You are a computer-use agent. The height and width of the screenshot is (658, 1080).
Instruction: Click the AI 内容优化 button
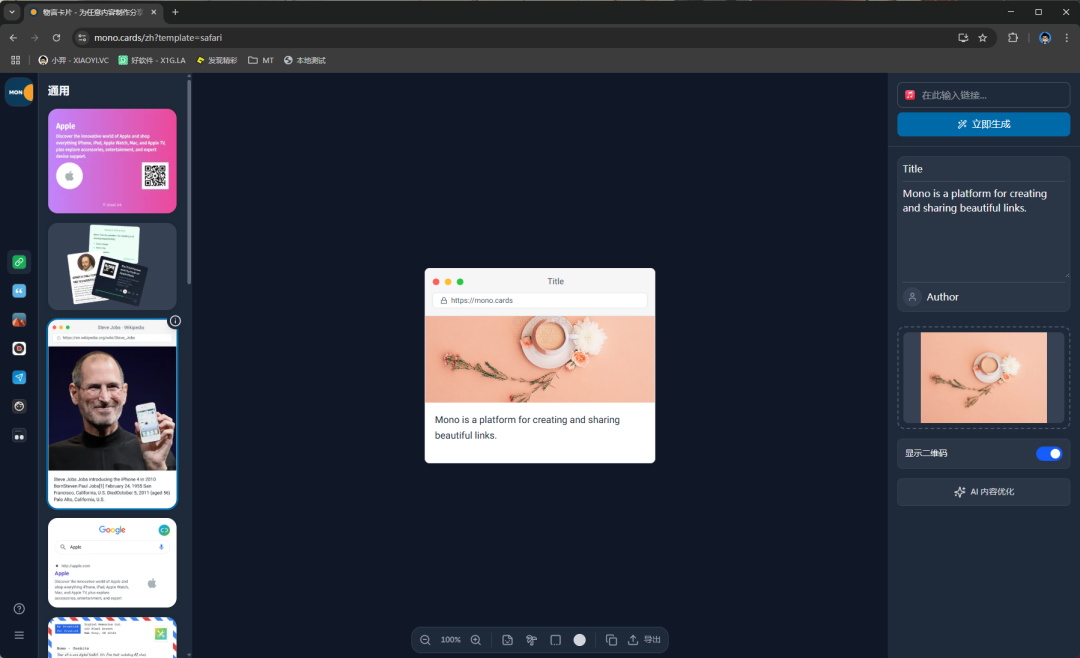(984, 492)
